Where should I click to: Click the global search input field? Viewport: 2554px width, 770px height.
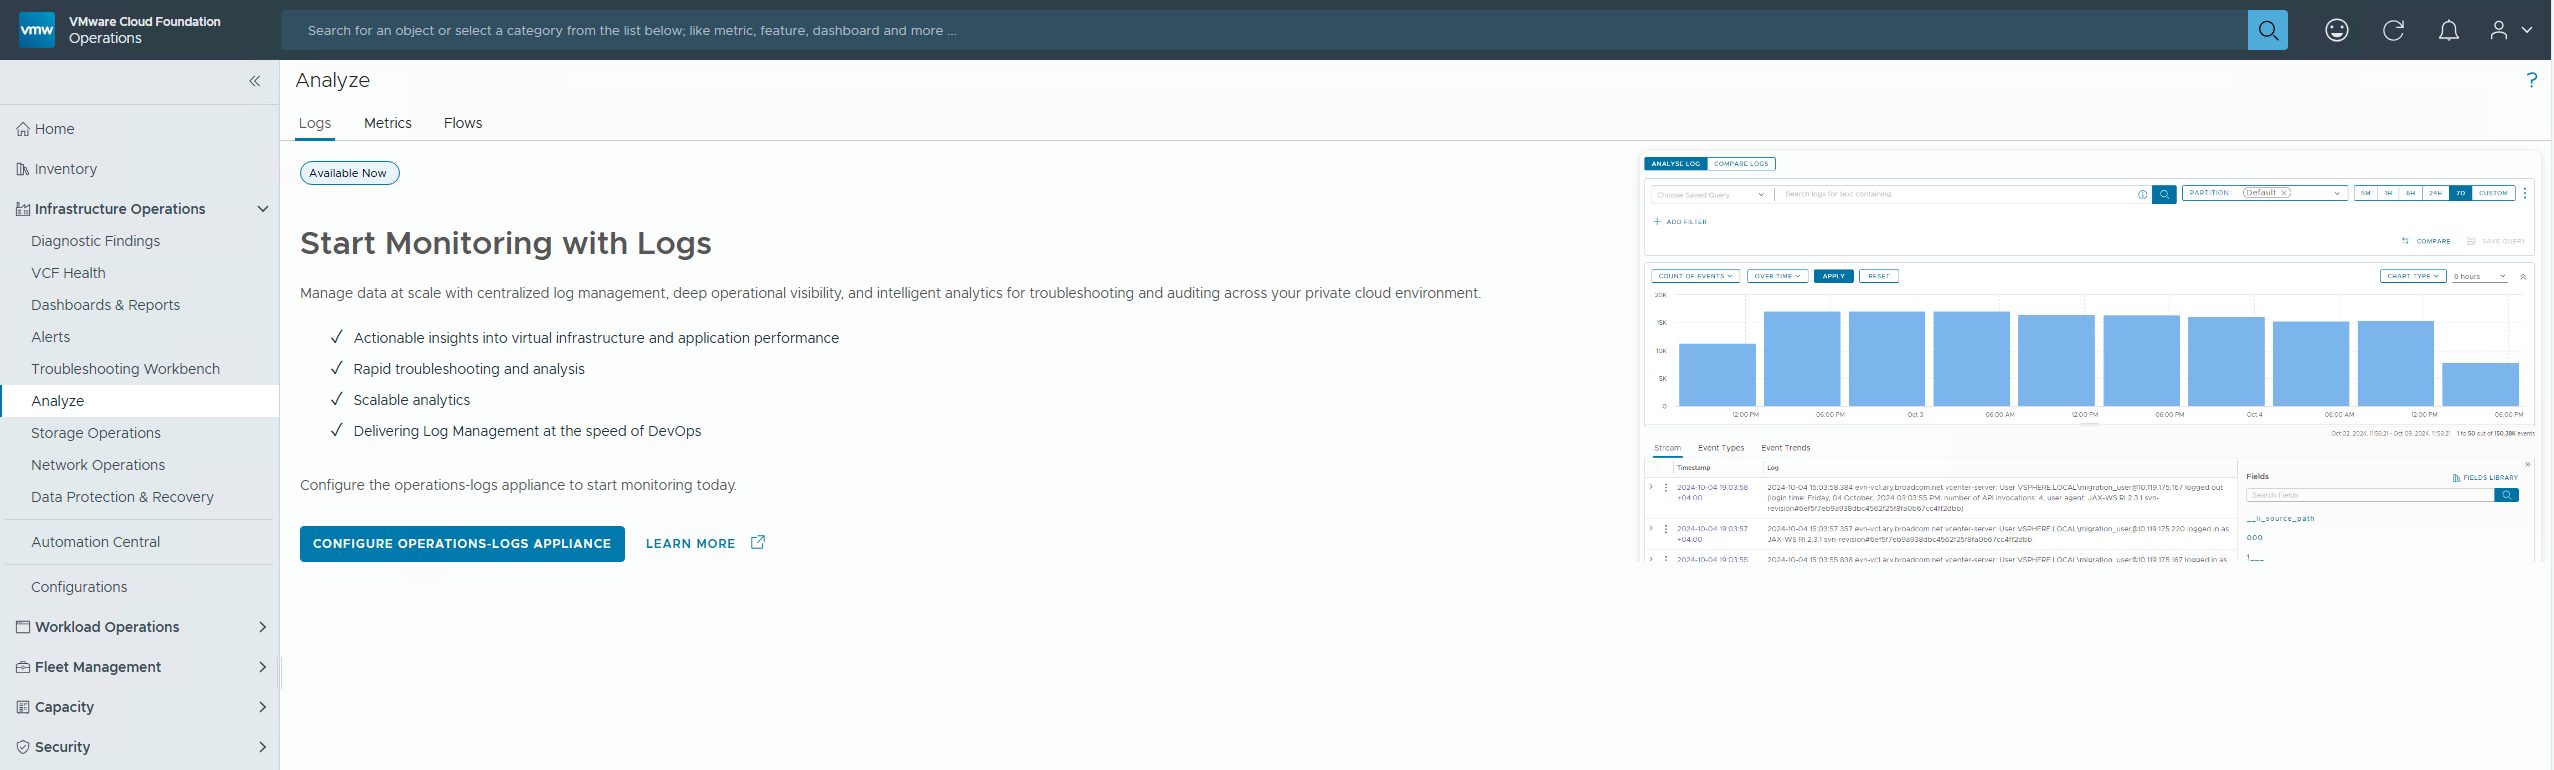click(x=1262, y=31)
